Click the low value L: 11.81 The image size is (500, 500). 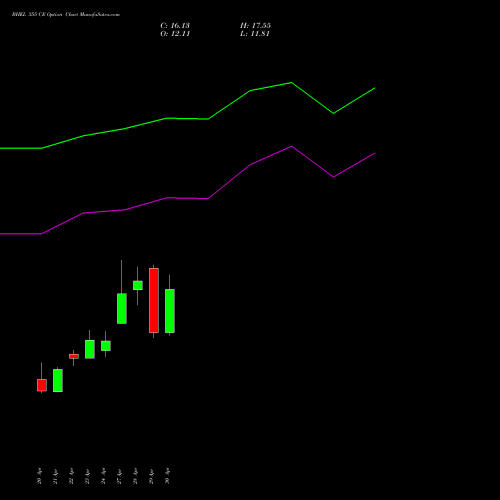[x=255, y=34]
